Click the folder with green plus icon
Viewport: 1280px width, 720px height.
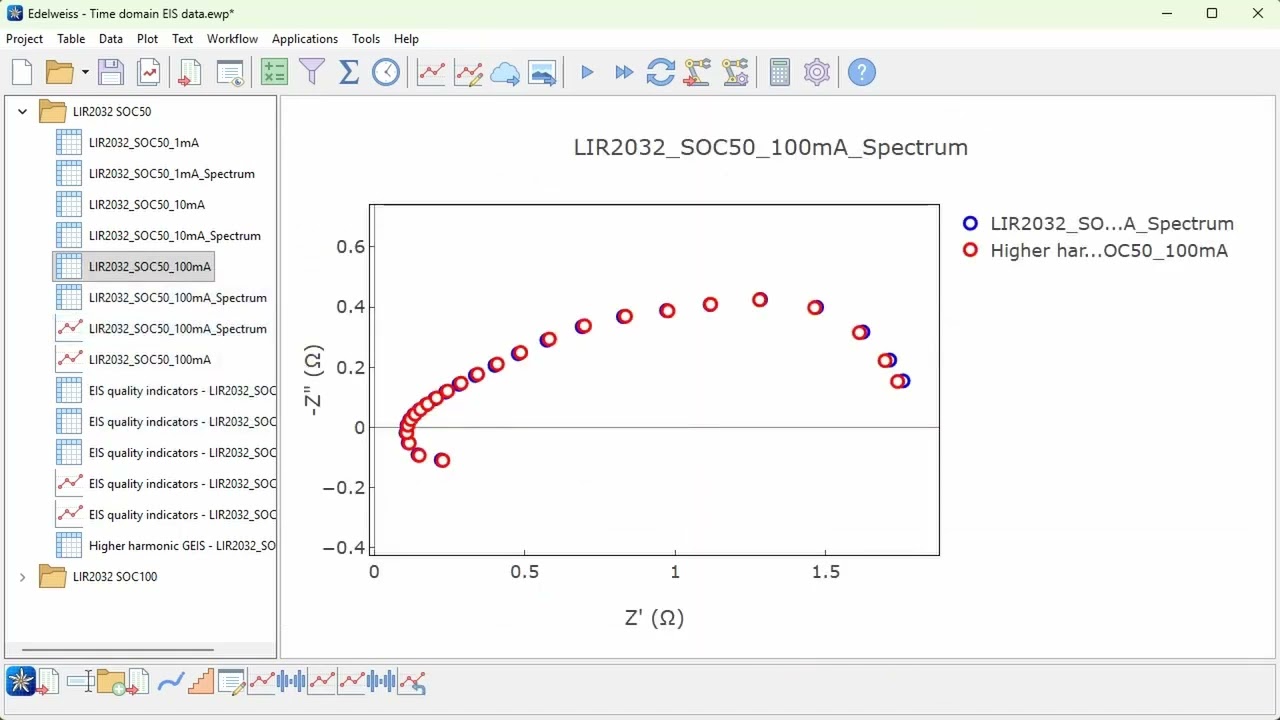tap(111, 682)
